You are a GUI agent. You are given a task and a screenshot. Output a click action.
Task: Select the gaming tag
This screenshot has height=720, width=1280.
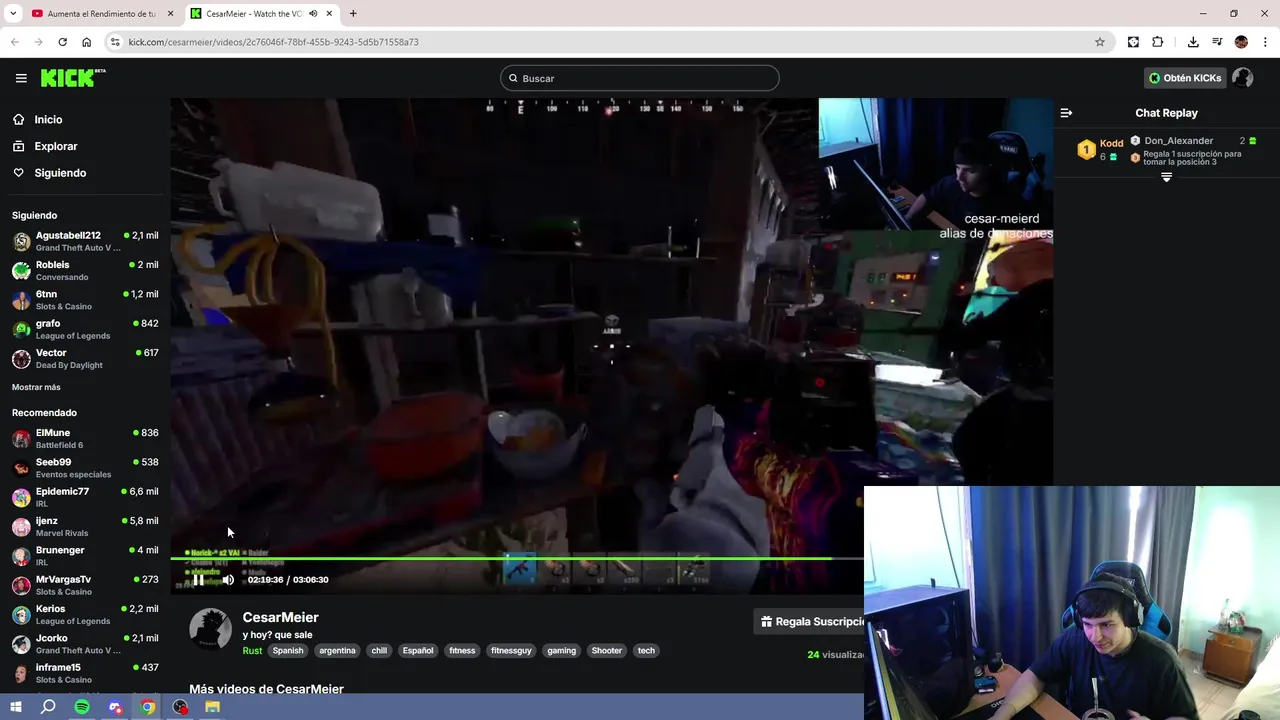coord(561,650)
